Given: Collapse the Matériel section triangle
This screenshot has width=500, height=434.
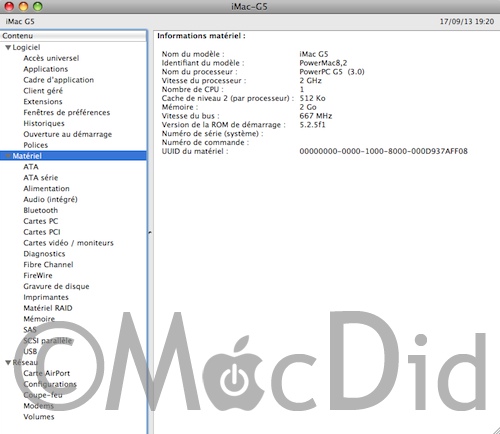Looking at the screenshot, I should tap(8, 156).
